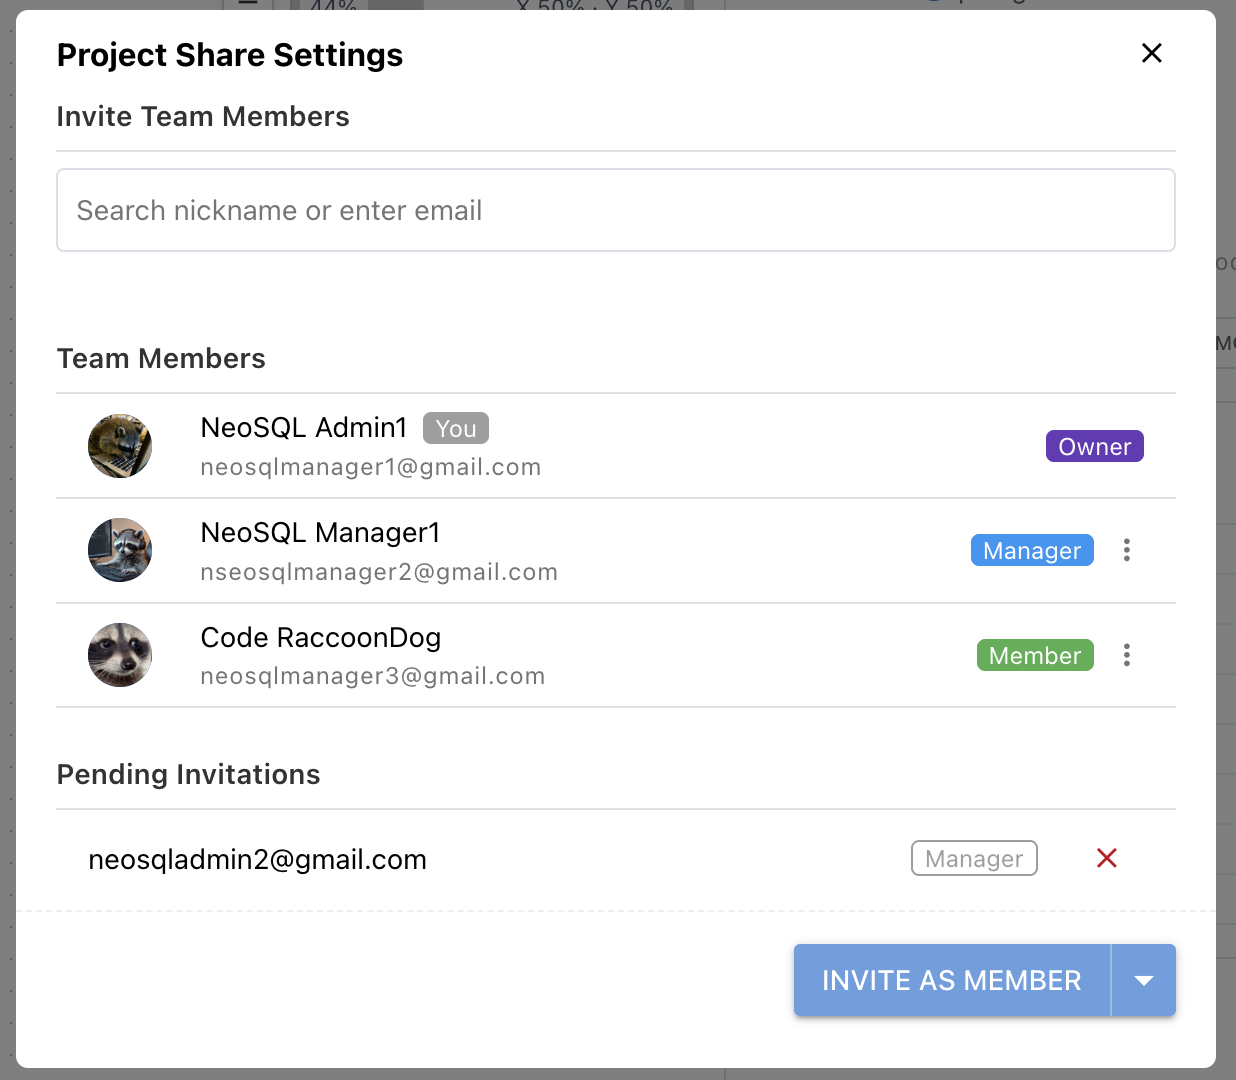1236x1080 pixels.
Task: Click the Invite as Member button
Action: 952,980
